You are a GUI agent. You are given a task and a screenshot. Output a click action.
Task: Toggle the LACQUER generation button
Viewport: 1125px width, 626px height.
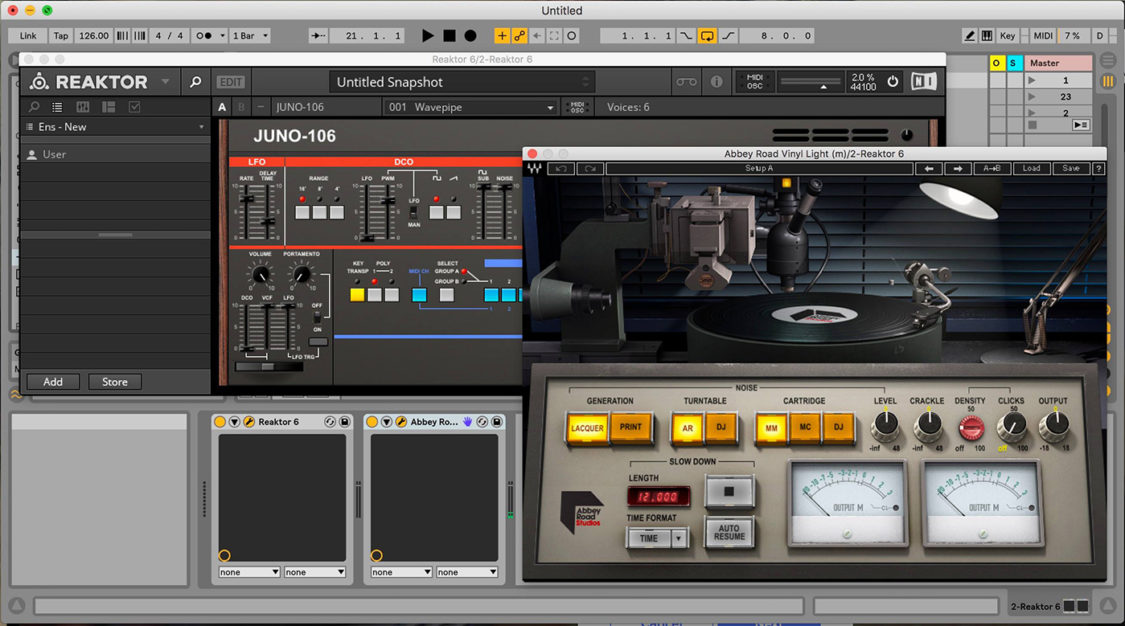[x=586, y=428]
